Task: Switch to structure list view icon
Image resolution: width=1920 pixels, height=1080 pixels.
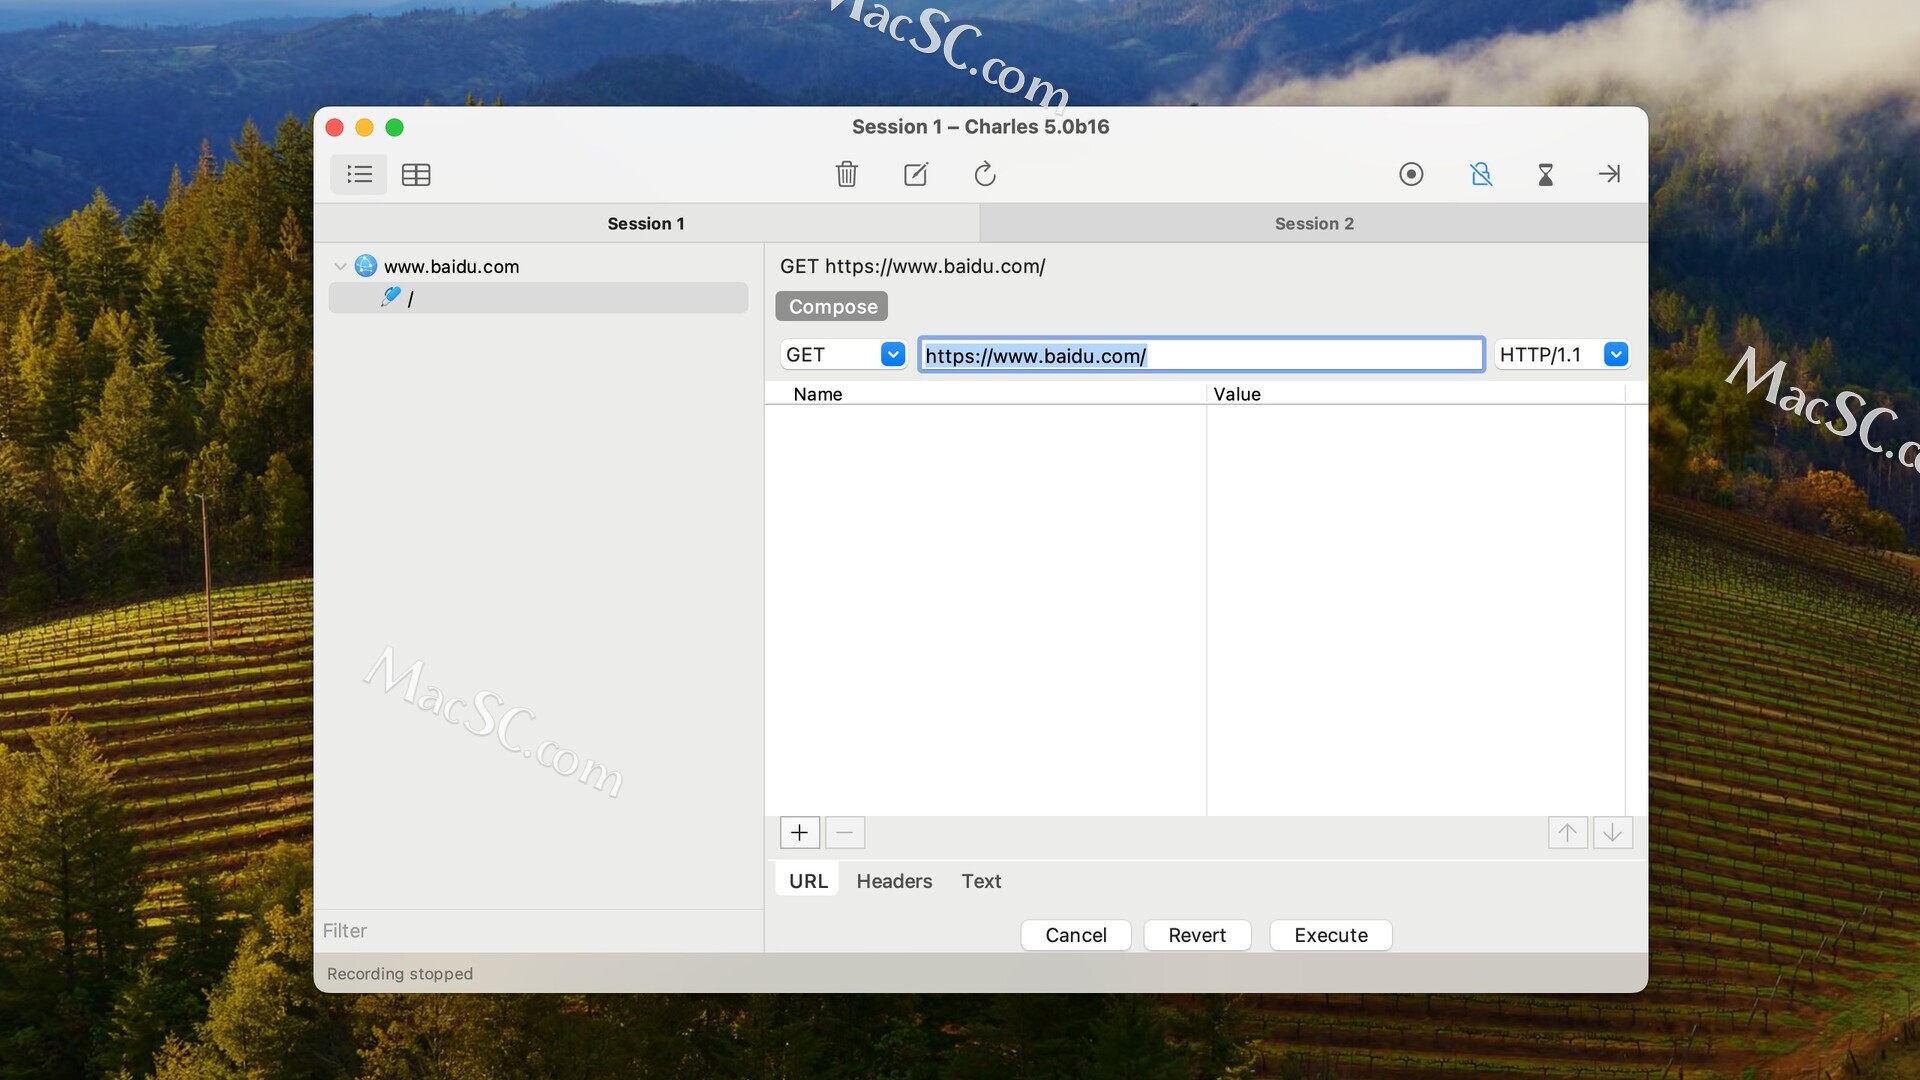Action: pyautogui.click(x=359, y=175)
